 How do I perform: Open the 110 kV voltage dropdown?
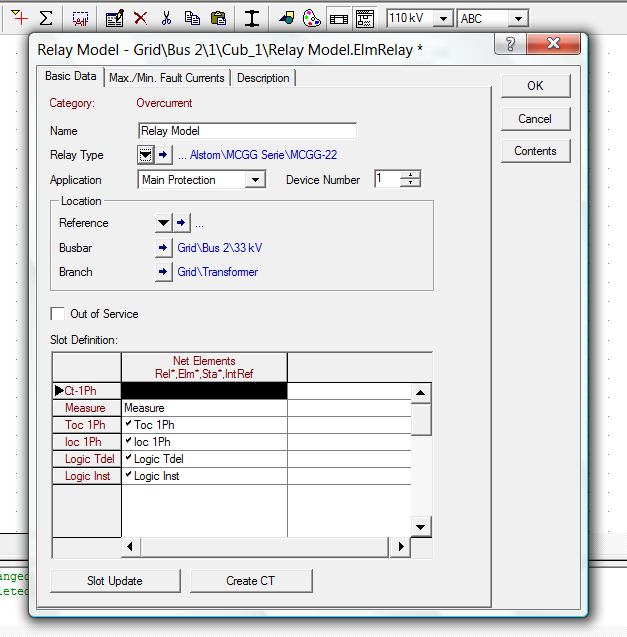point(443,18)
